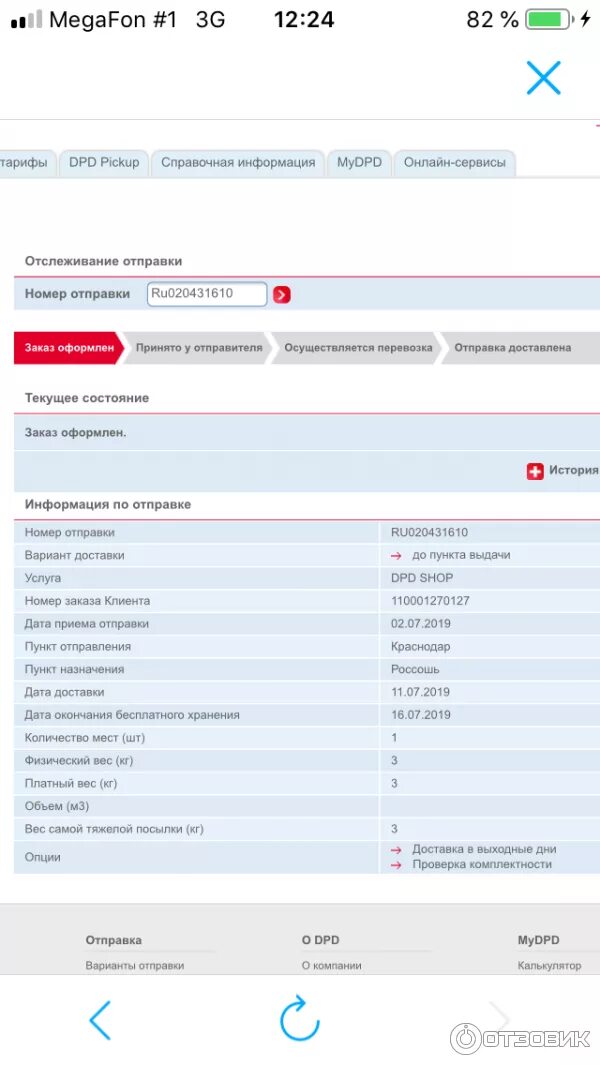This screenshot has width=600, height=1065.
Task: Open the О компании footer link
Action: tap(332, 965)
